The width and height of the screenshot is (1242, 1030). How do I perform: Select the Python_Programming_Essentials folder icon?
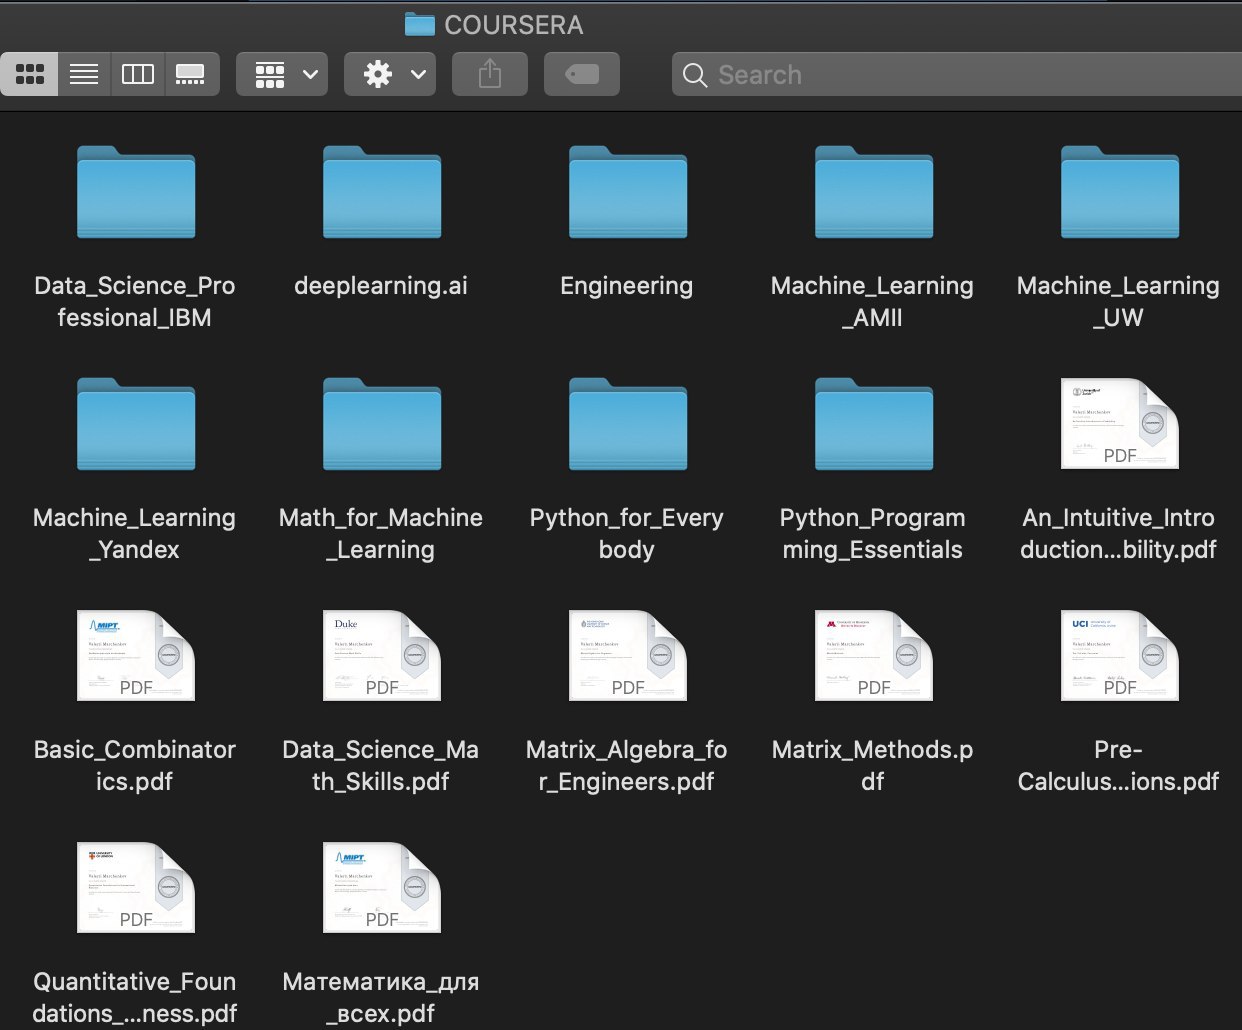tap(874, 424)
